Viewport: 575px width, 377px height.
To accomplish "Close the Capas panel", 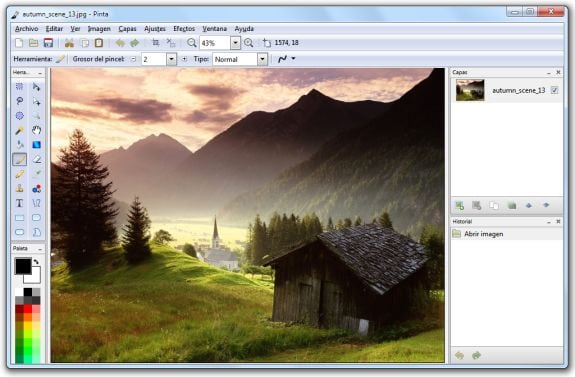I will coord(558,73).
